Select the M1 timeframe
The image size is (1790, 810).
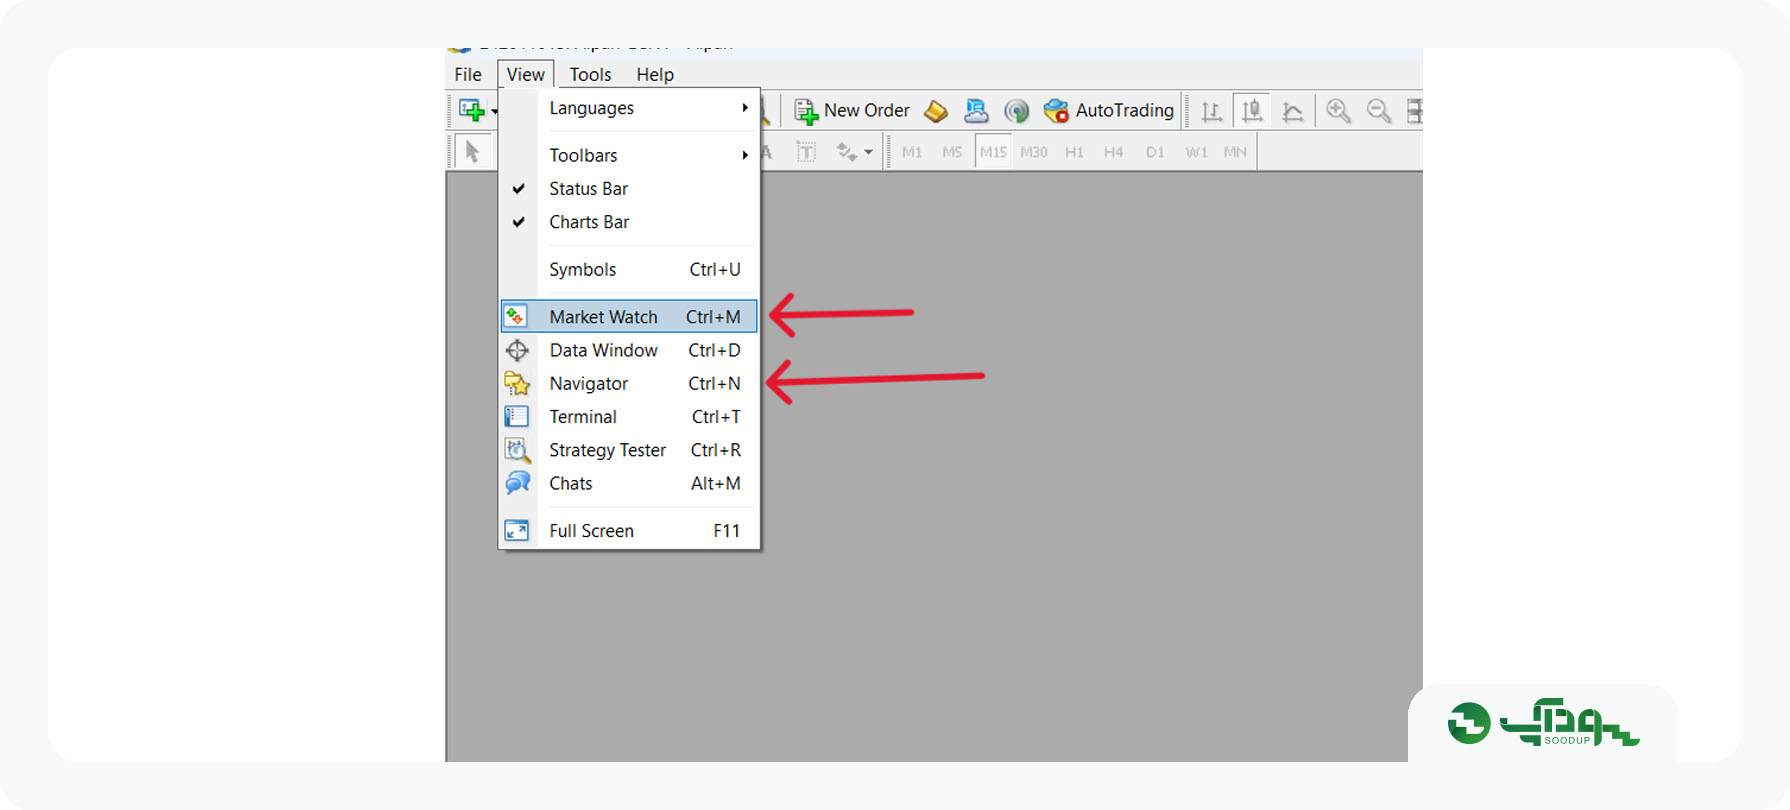pyautogui.click(x=912, y=152)
